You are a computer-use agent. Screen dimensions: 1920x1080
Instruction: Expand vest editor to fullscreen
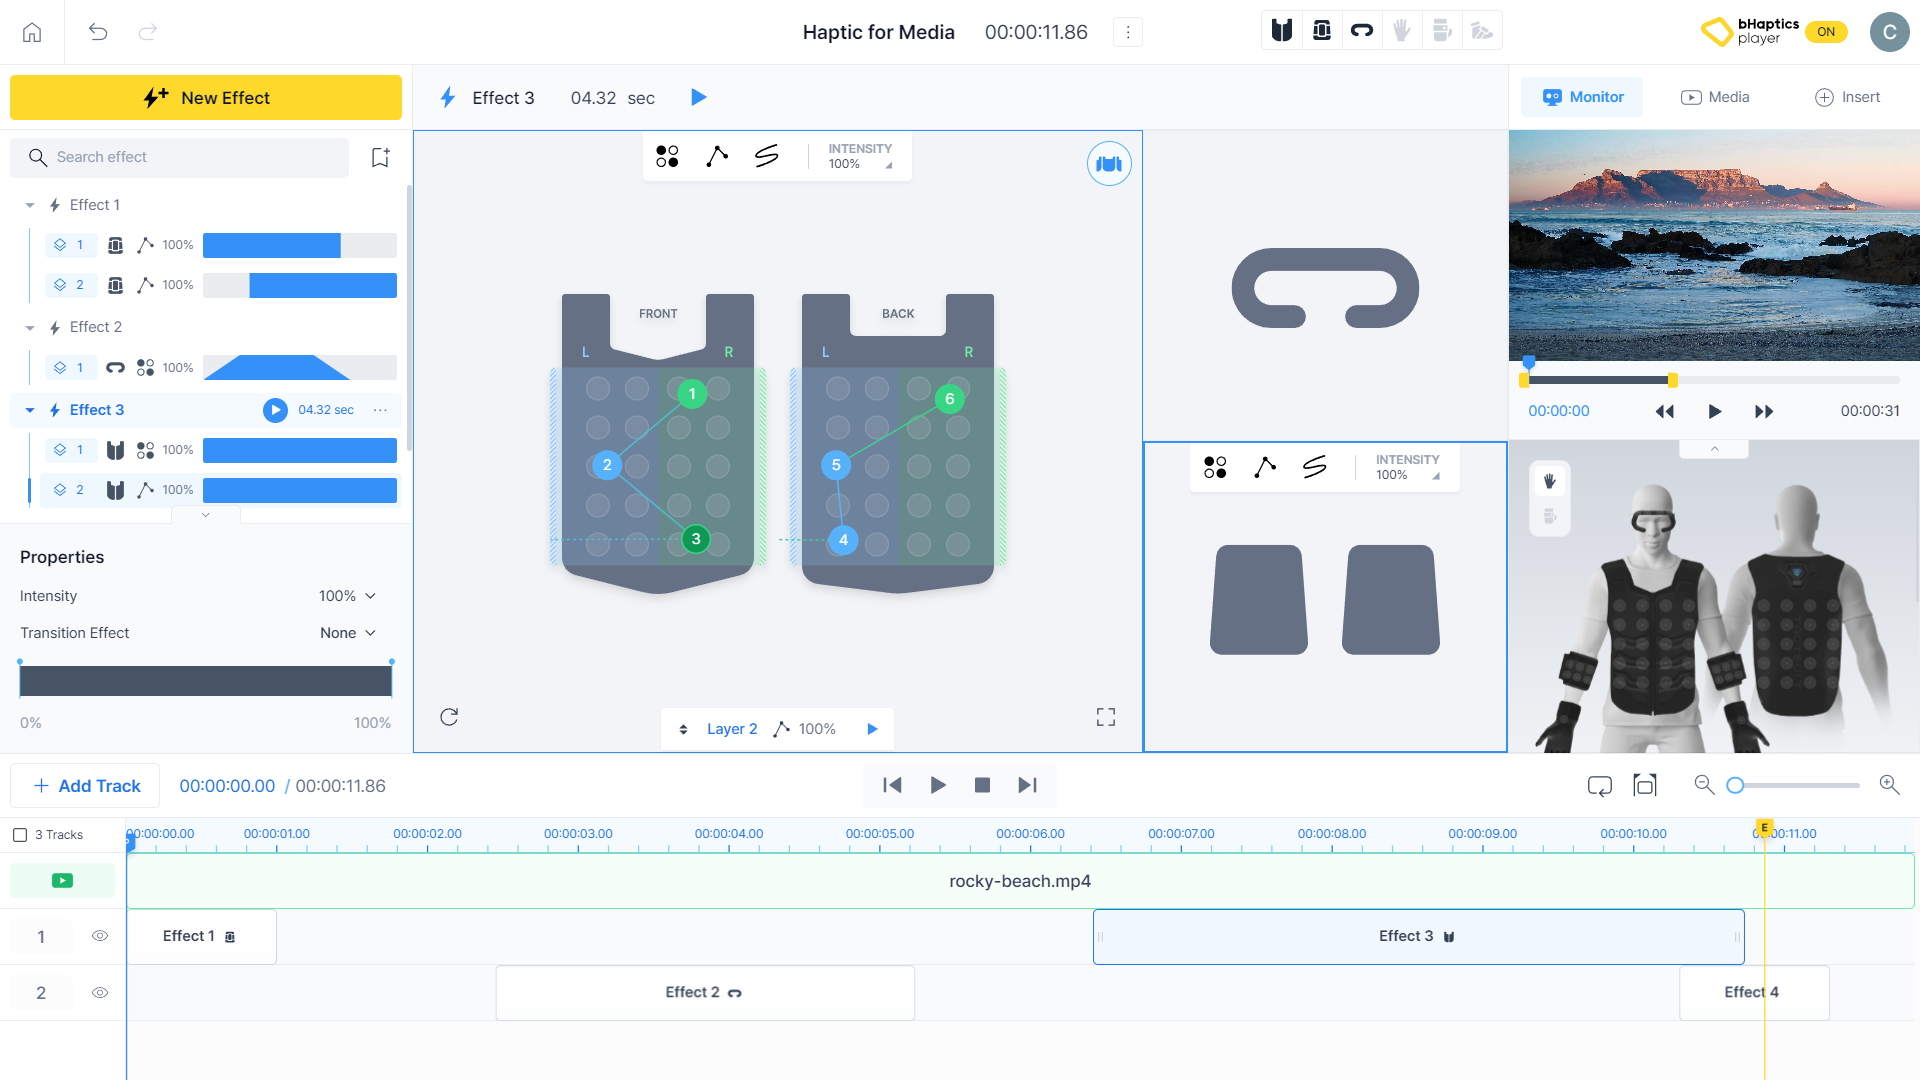point(1106,717)
